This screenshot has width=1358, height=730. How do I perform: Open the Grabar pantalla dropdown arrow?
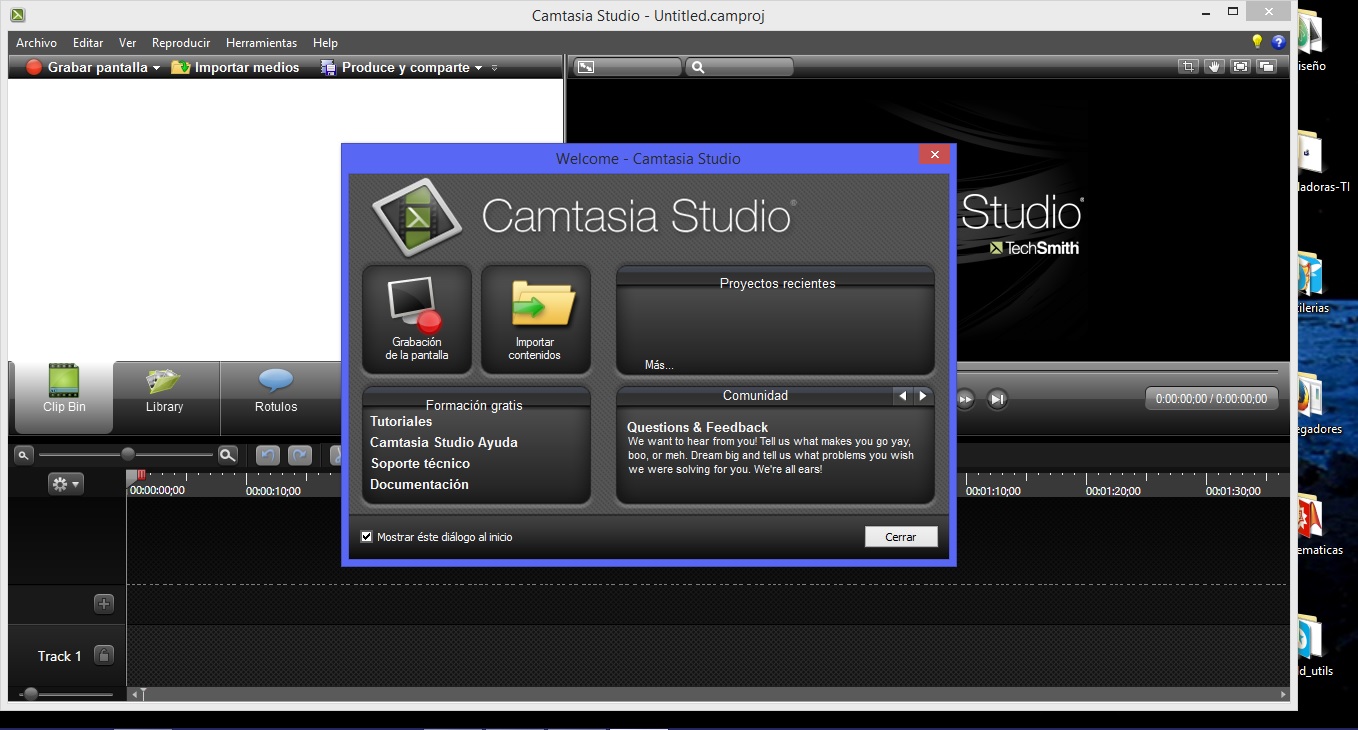coord(157,68)
